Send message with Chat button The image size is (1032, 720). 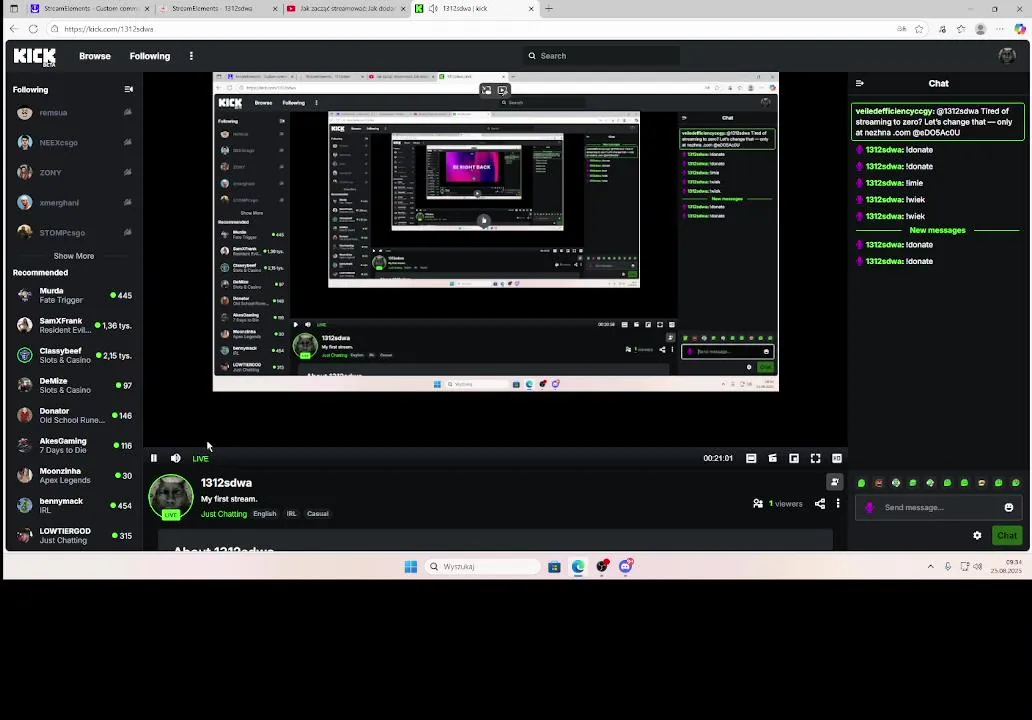coord(1007,536)
